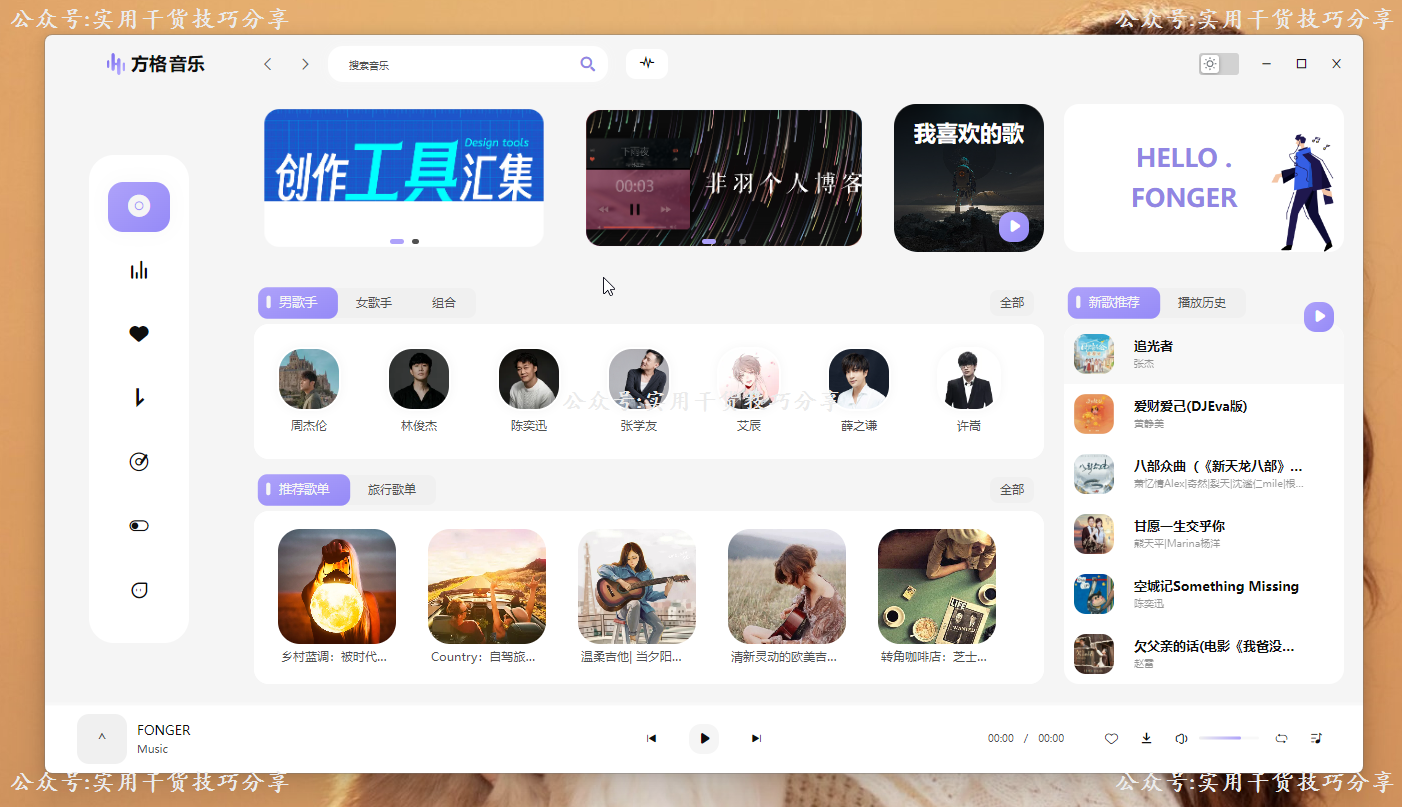Open the chat bubble icon in sidebar
The width and height of the screenshot is (1402, 807).
(139, 589)
